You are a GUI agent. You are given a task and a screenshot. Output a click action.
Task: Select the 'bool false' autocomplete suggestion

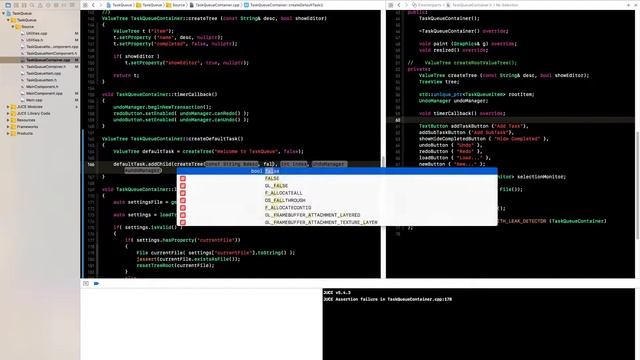point(337,171)
